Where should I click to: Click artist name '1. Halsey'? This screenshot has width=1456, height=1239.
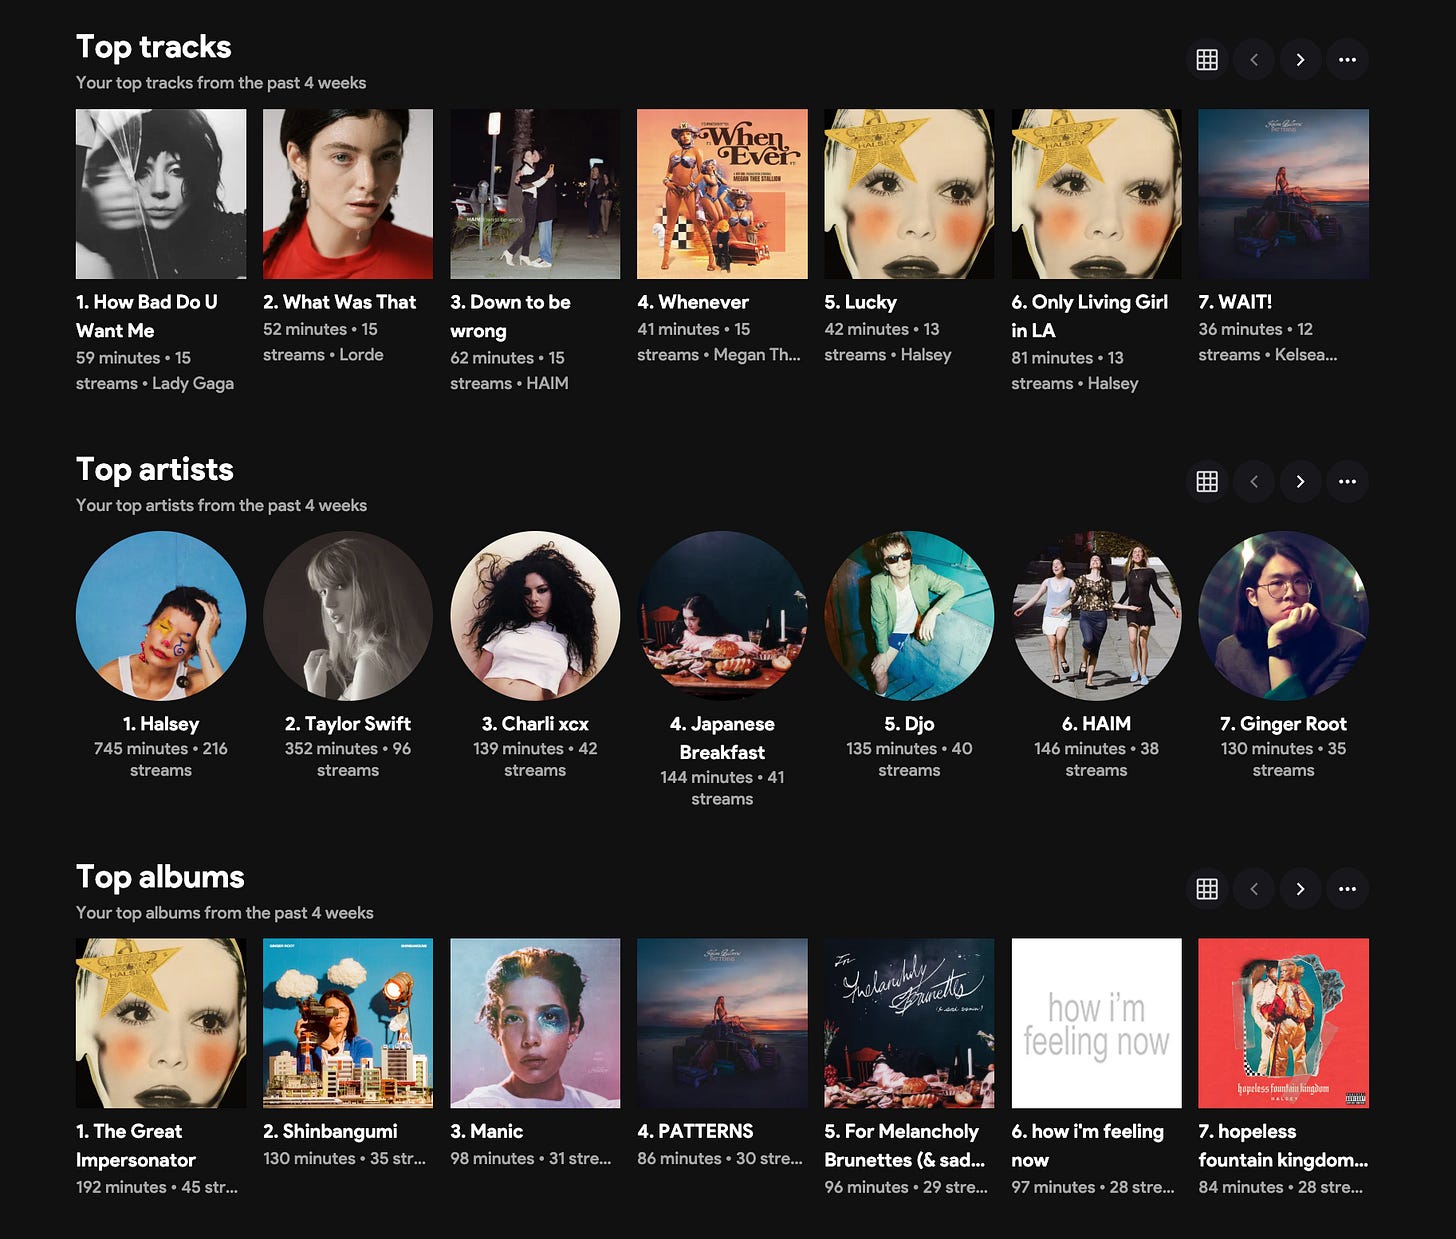(161, 724)
